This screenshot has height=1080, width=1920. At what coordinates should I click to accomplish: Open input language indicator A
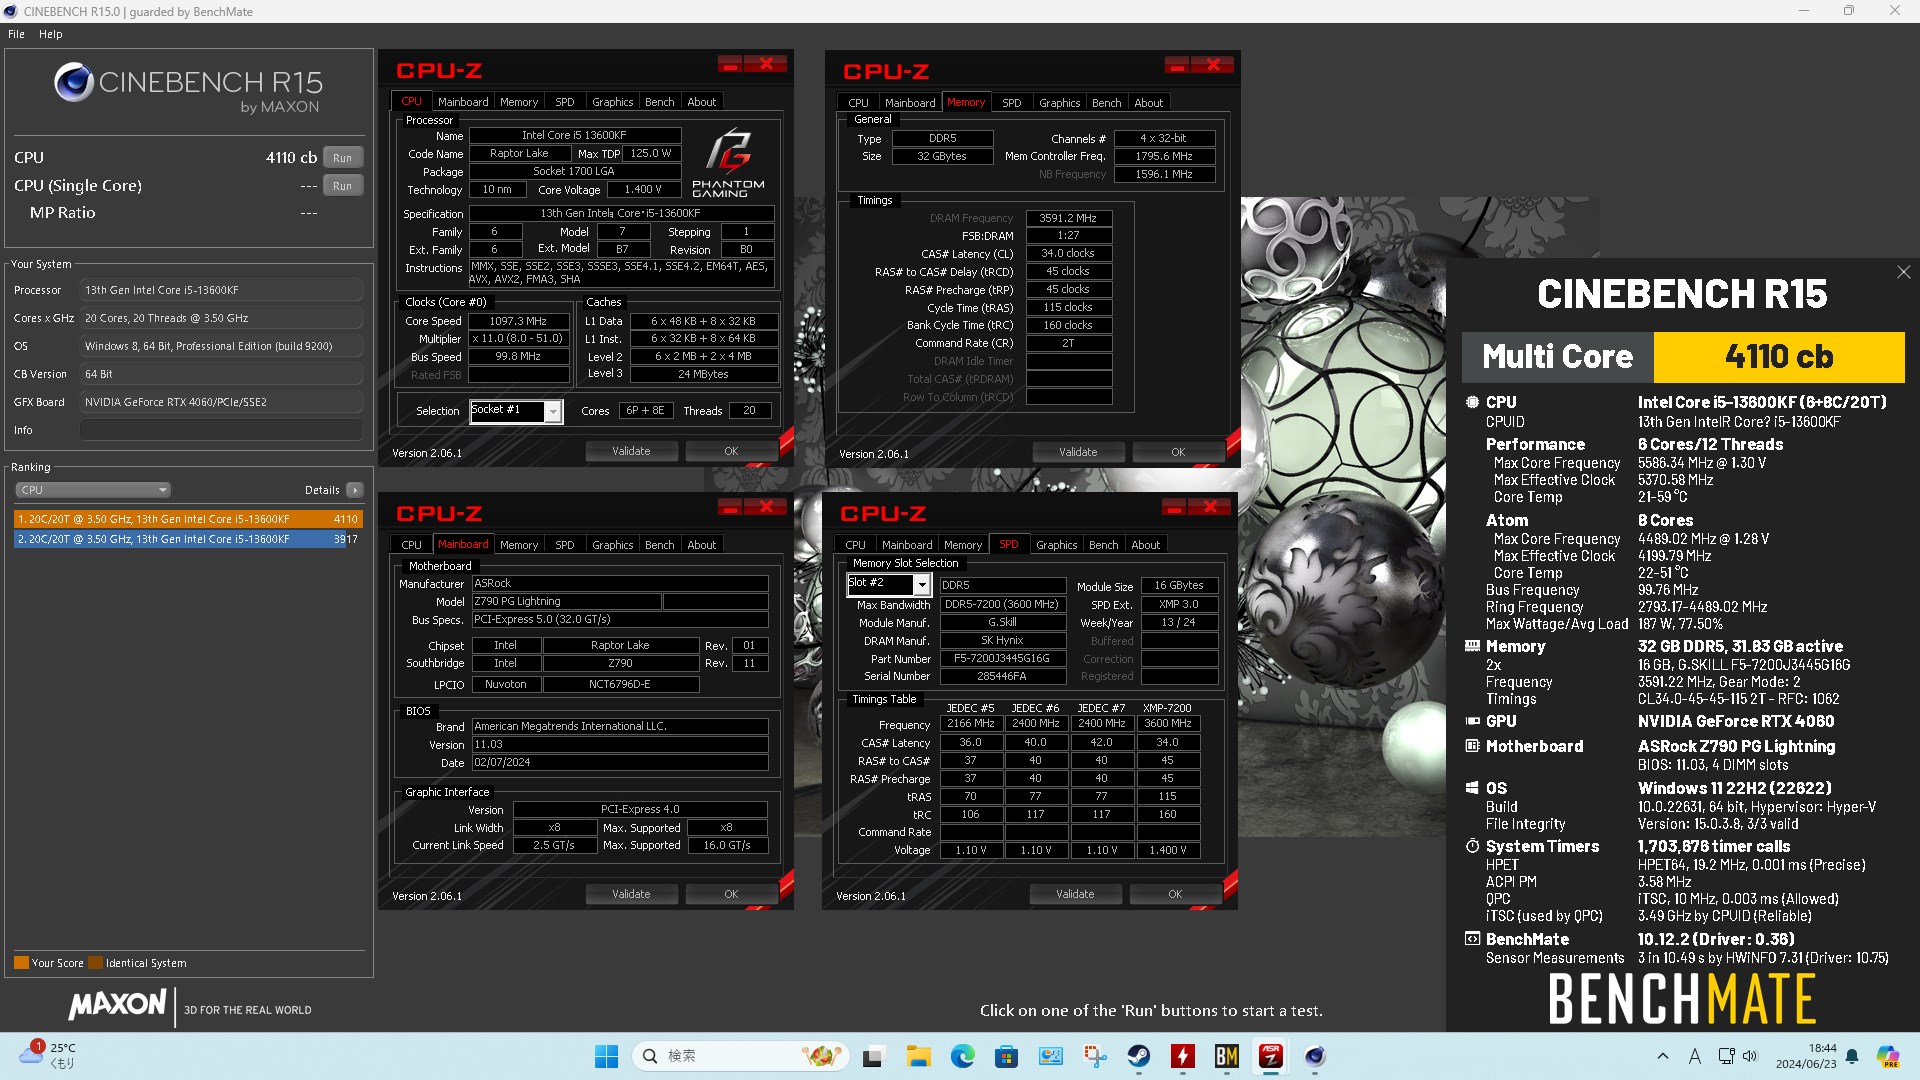coord(1695,1056)
